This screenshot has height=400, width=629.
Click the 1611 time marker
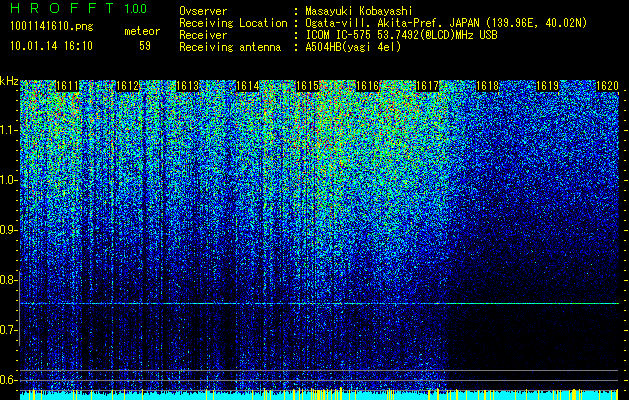point(67,86)
